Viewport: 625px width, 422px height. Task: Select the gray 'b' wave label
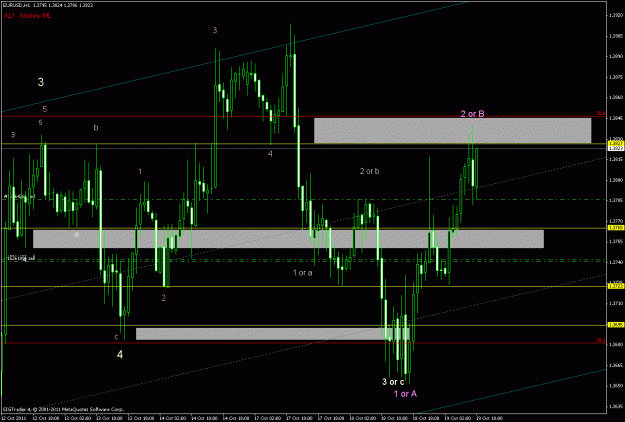[96, 128]
